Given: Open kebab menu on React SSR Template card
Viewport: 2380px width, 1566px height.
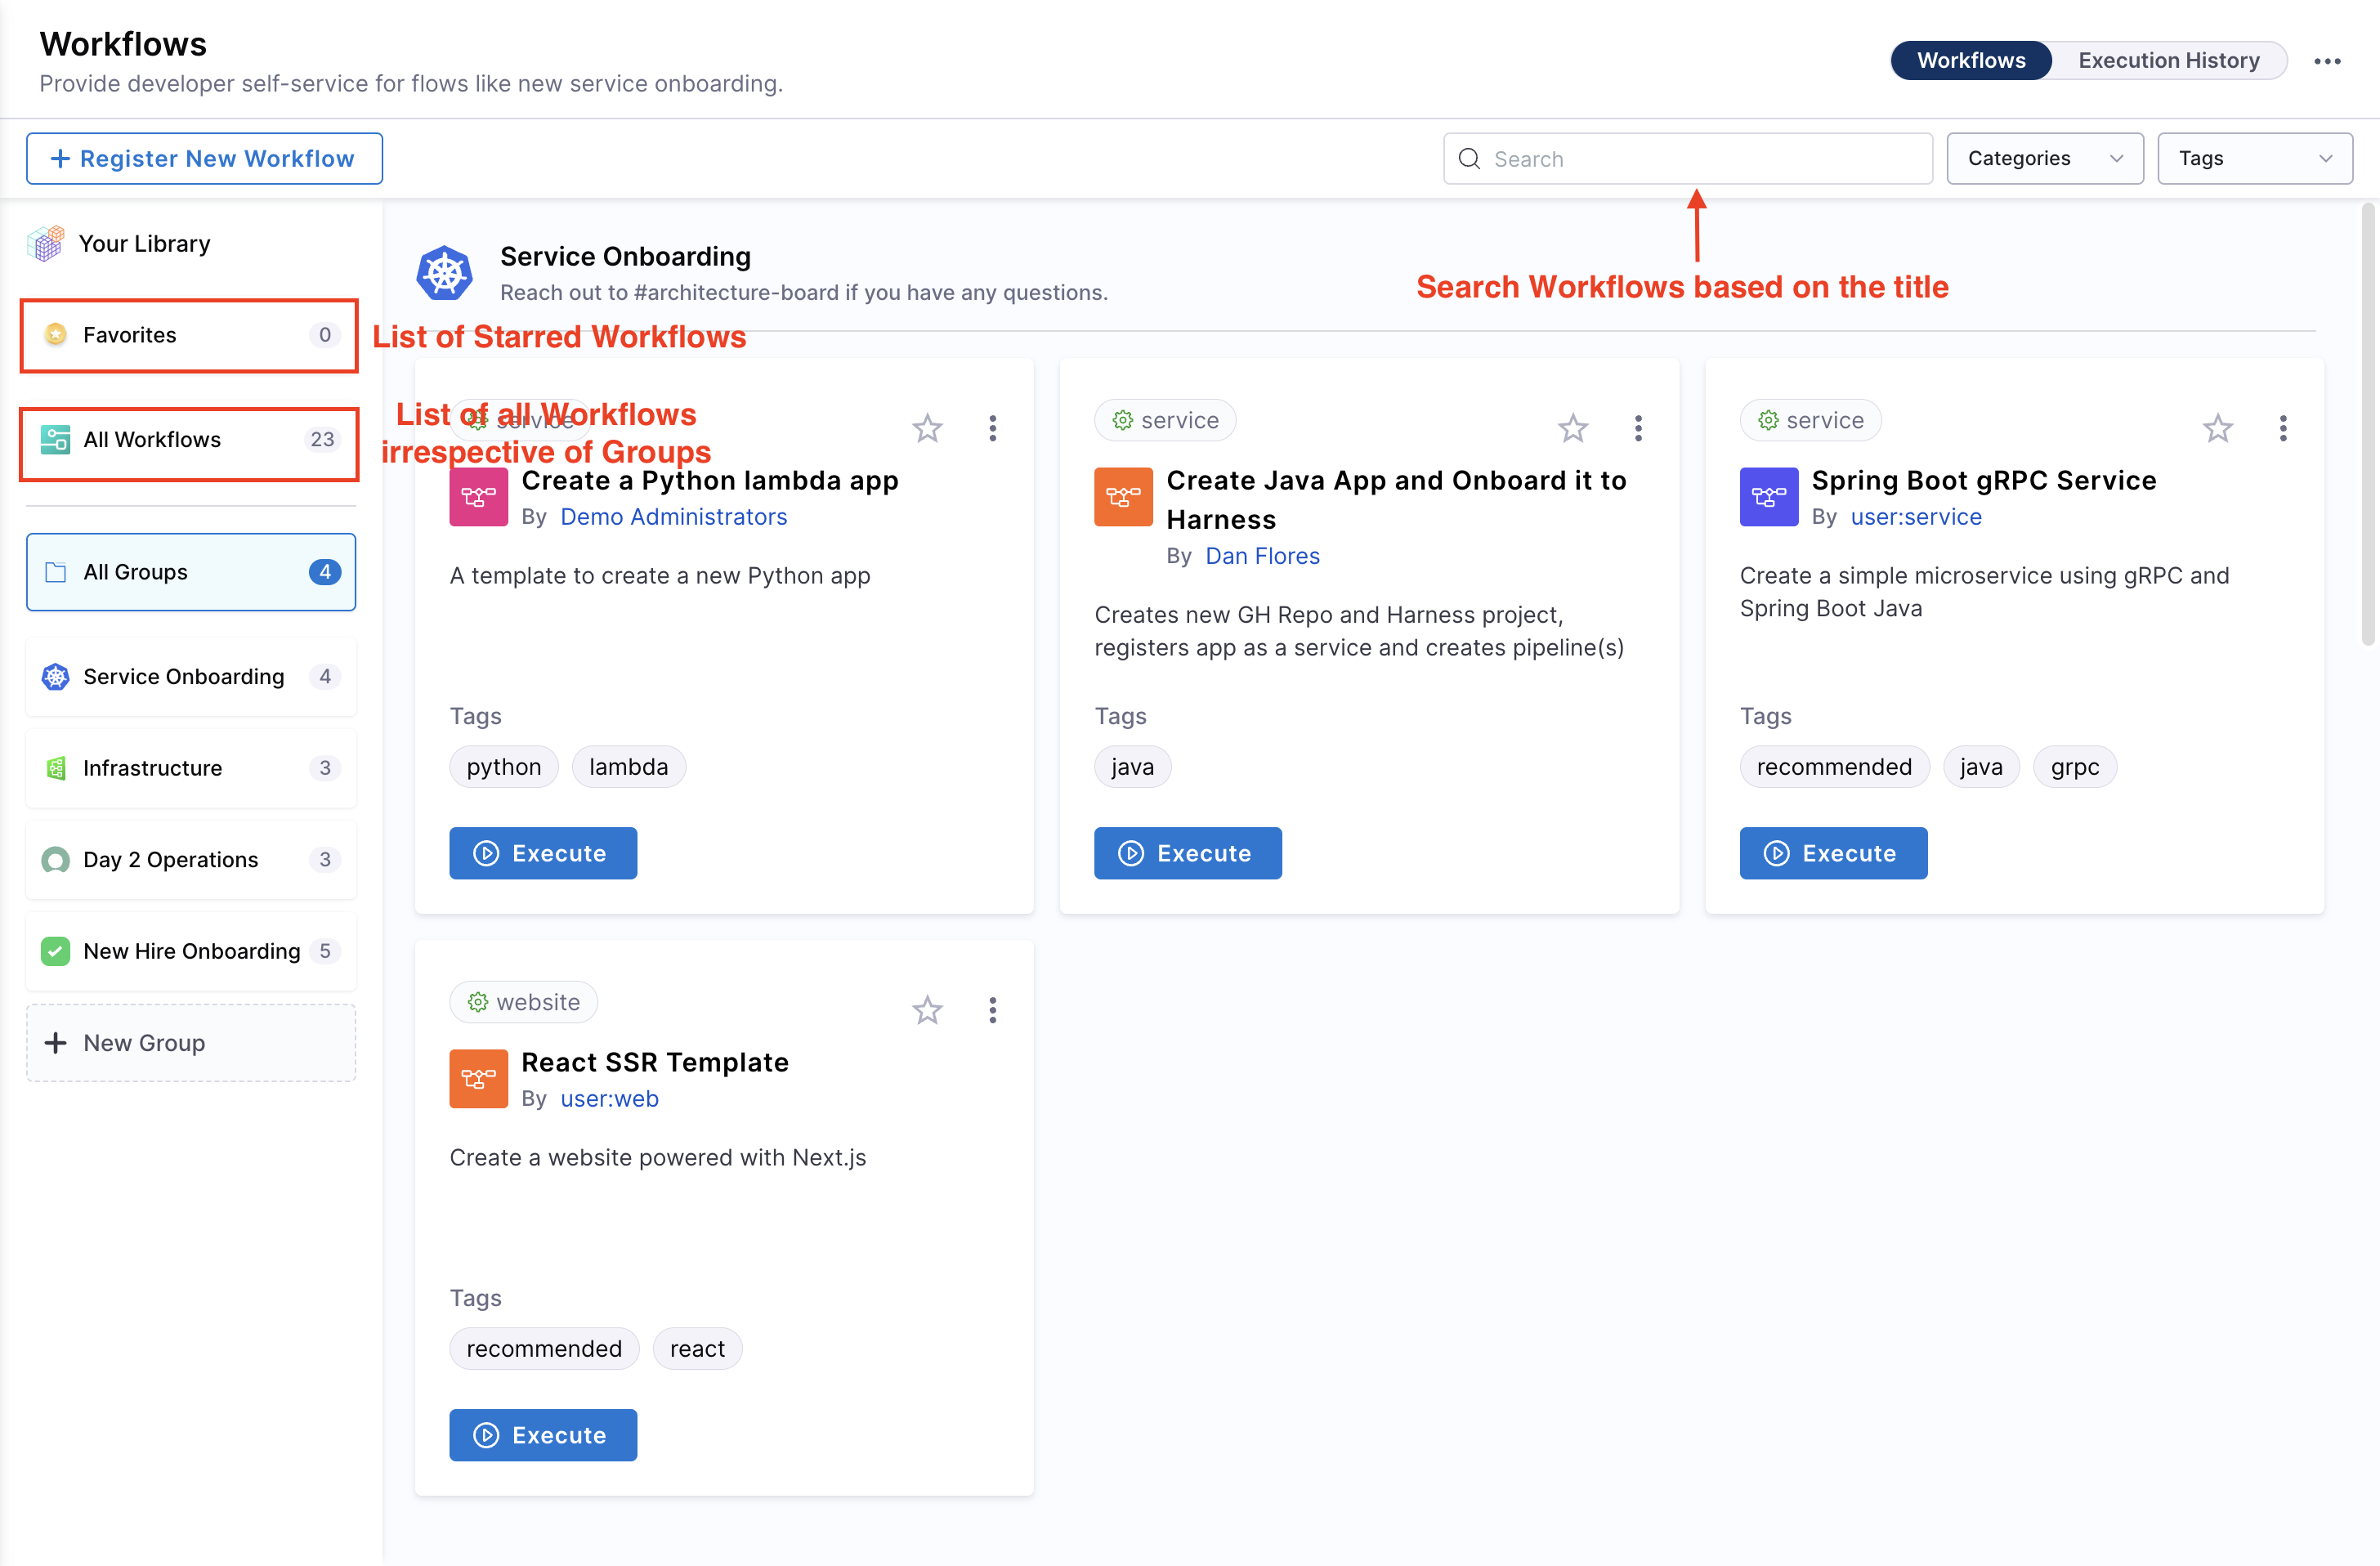Looking at the screenshot, I should tap(992, 1010).
